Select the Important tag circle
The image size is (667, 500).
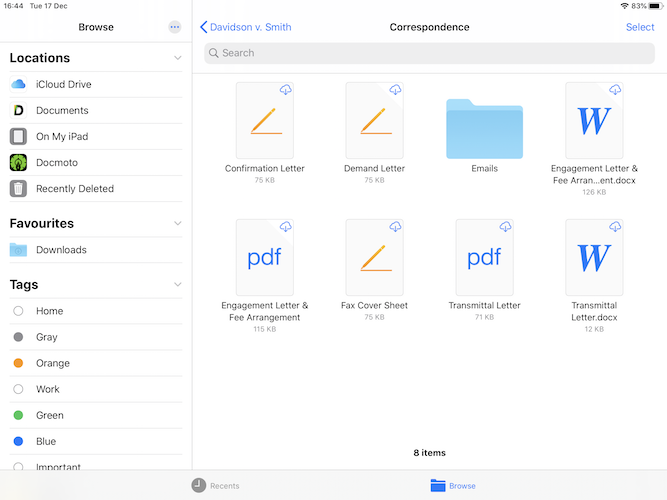[x=18, y=466]
